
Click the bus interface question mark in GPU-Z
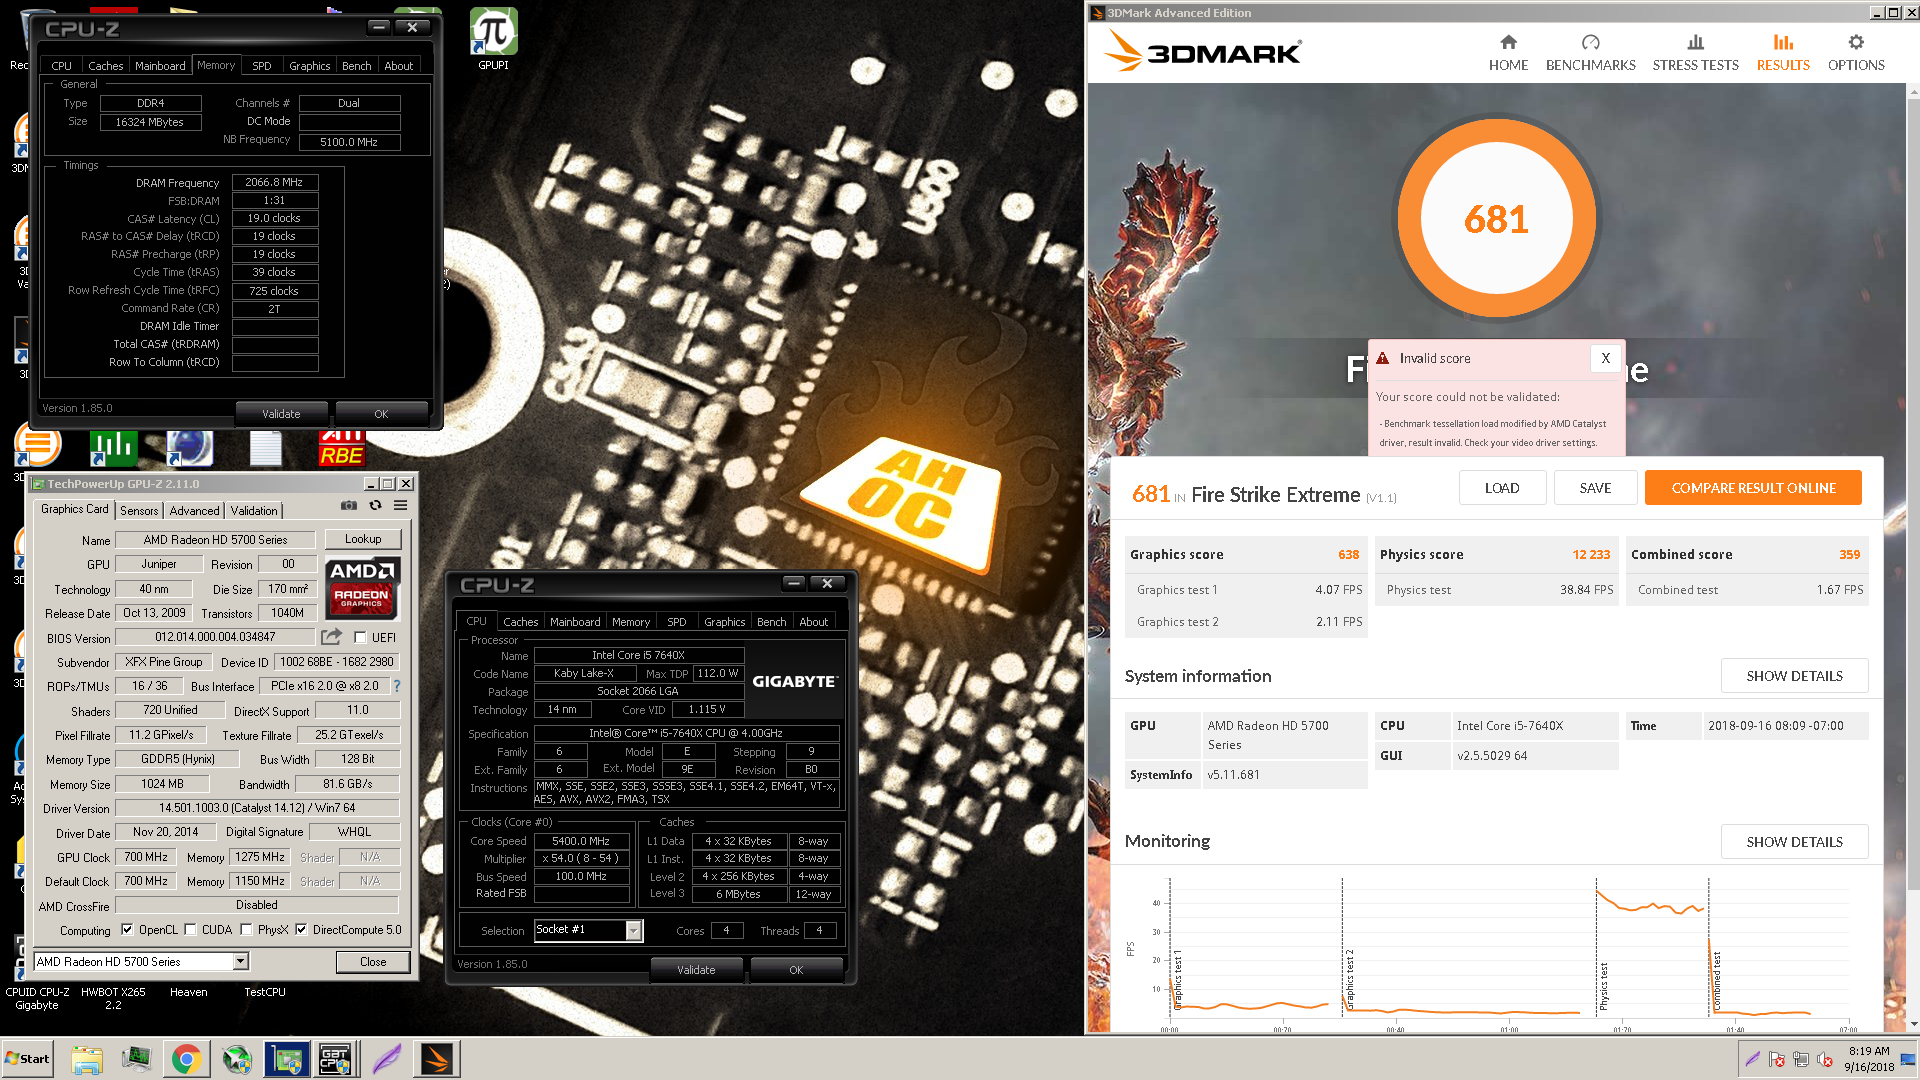coord(397,686)
